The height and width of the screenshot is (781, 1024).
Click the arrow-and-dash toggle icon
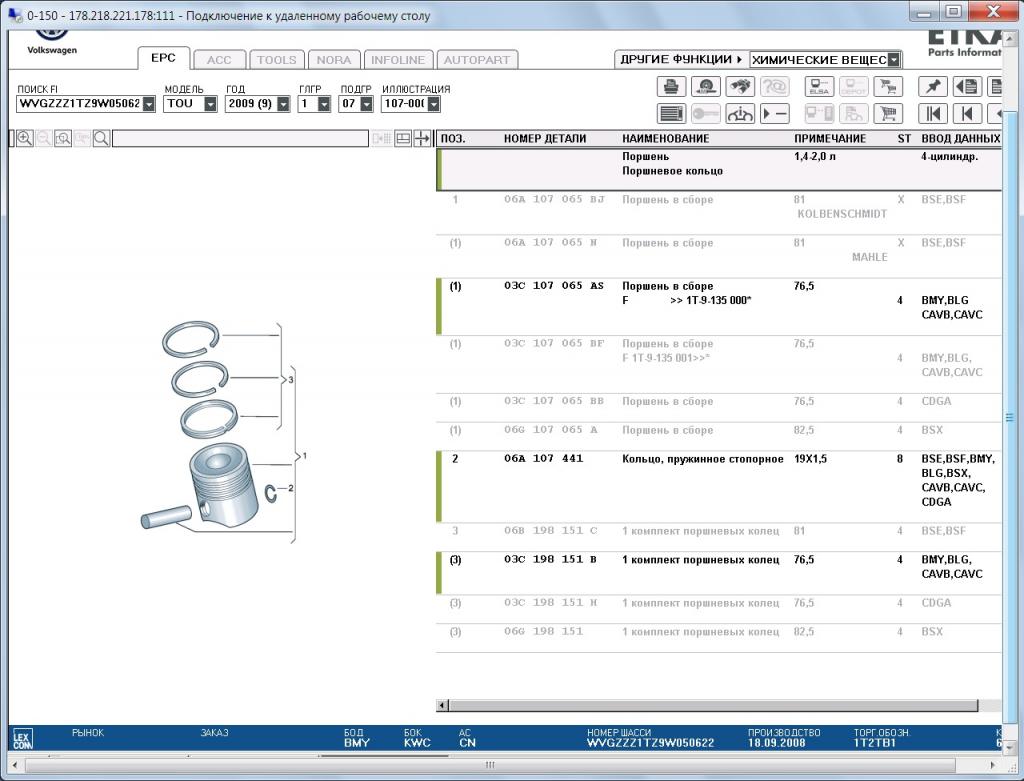pos(775,114)
